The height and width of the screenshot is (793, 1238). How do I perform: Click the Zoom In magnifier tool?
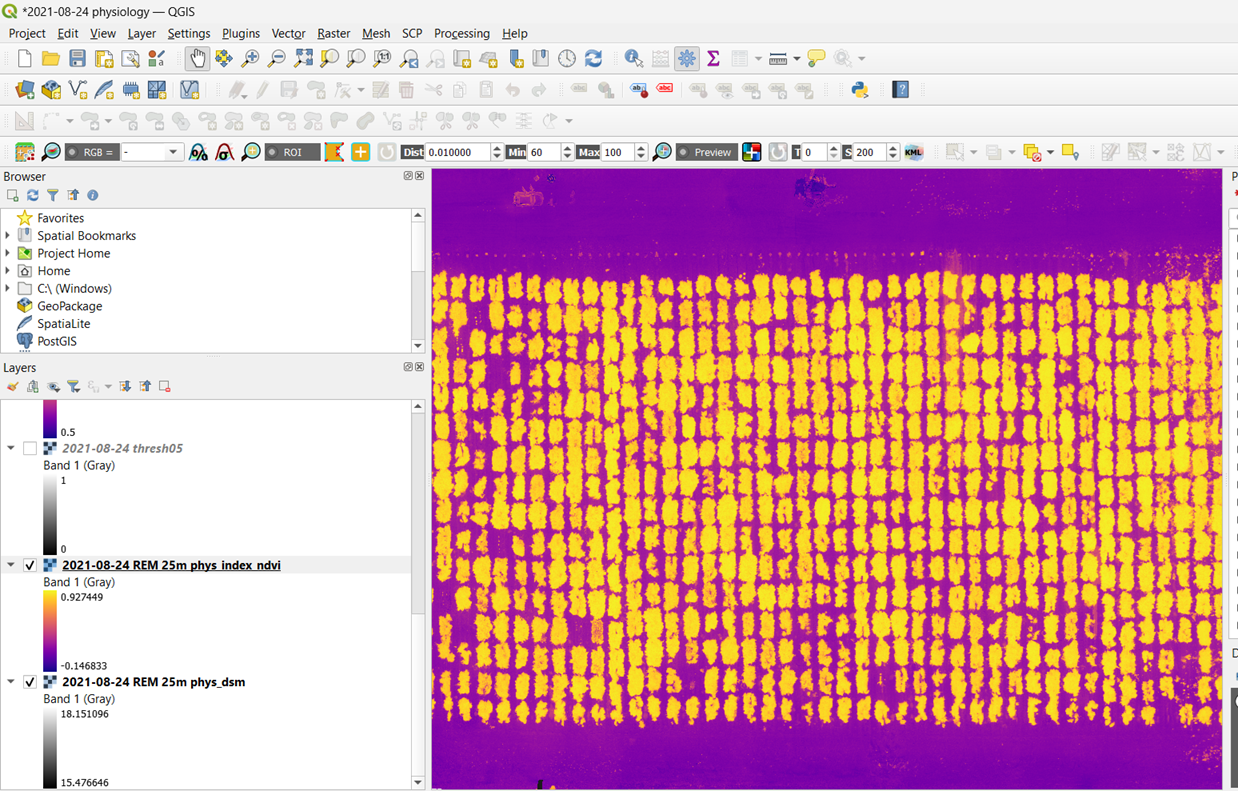250,59
